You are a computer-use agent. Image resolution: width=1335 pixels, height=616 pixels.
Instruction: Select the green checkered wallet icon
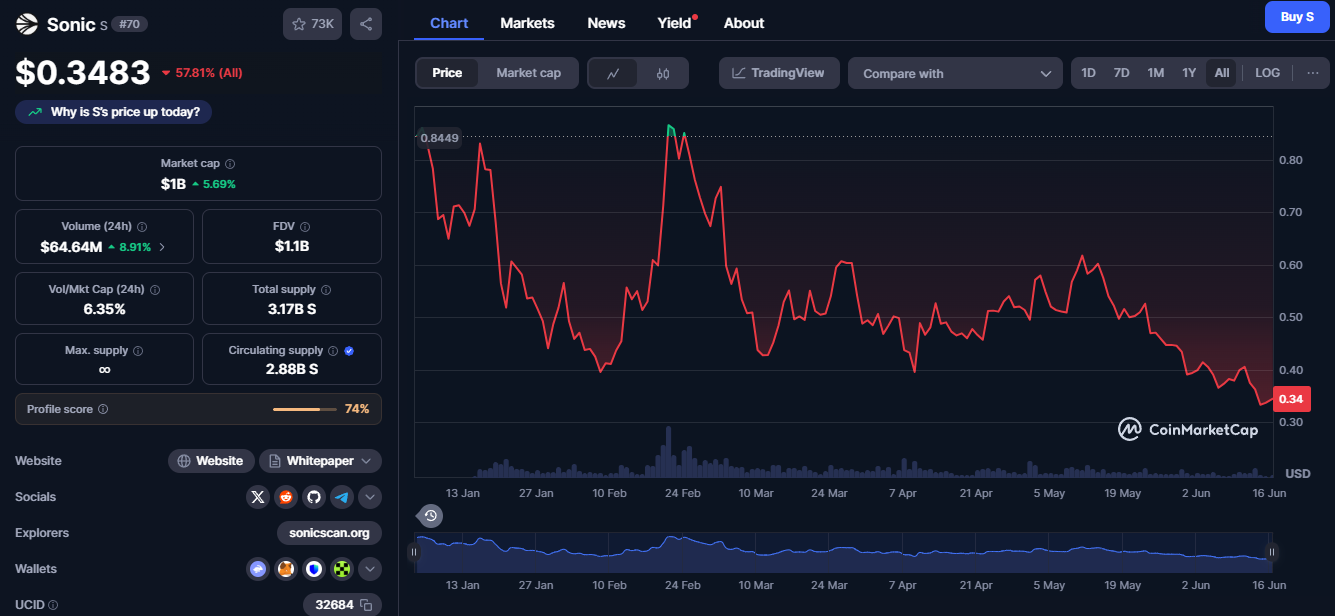point(342,569)
